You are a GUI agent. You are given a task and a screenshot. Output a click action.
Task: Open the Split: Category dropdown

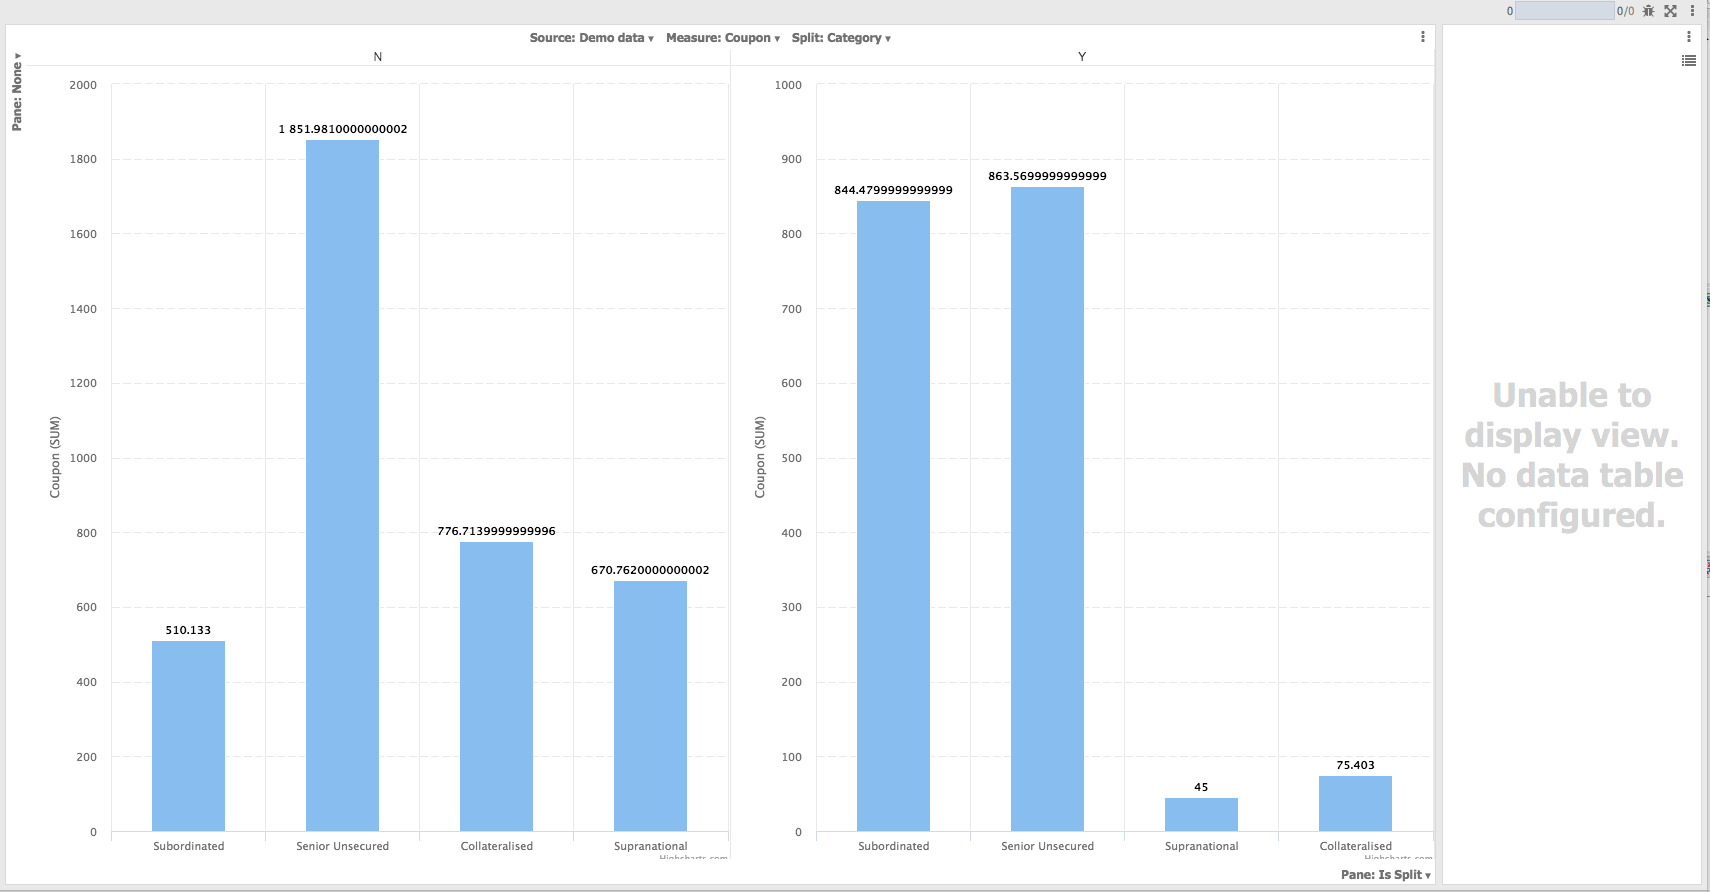point(840,38)
